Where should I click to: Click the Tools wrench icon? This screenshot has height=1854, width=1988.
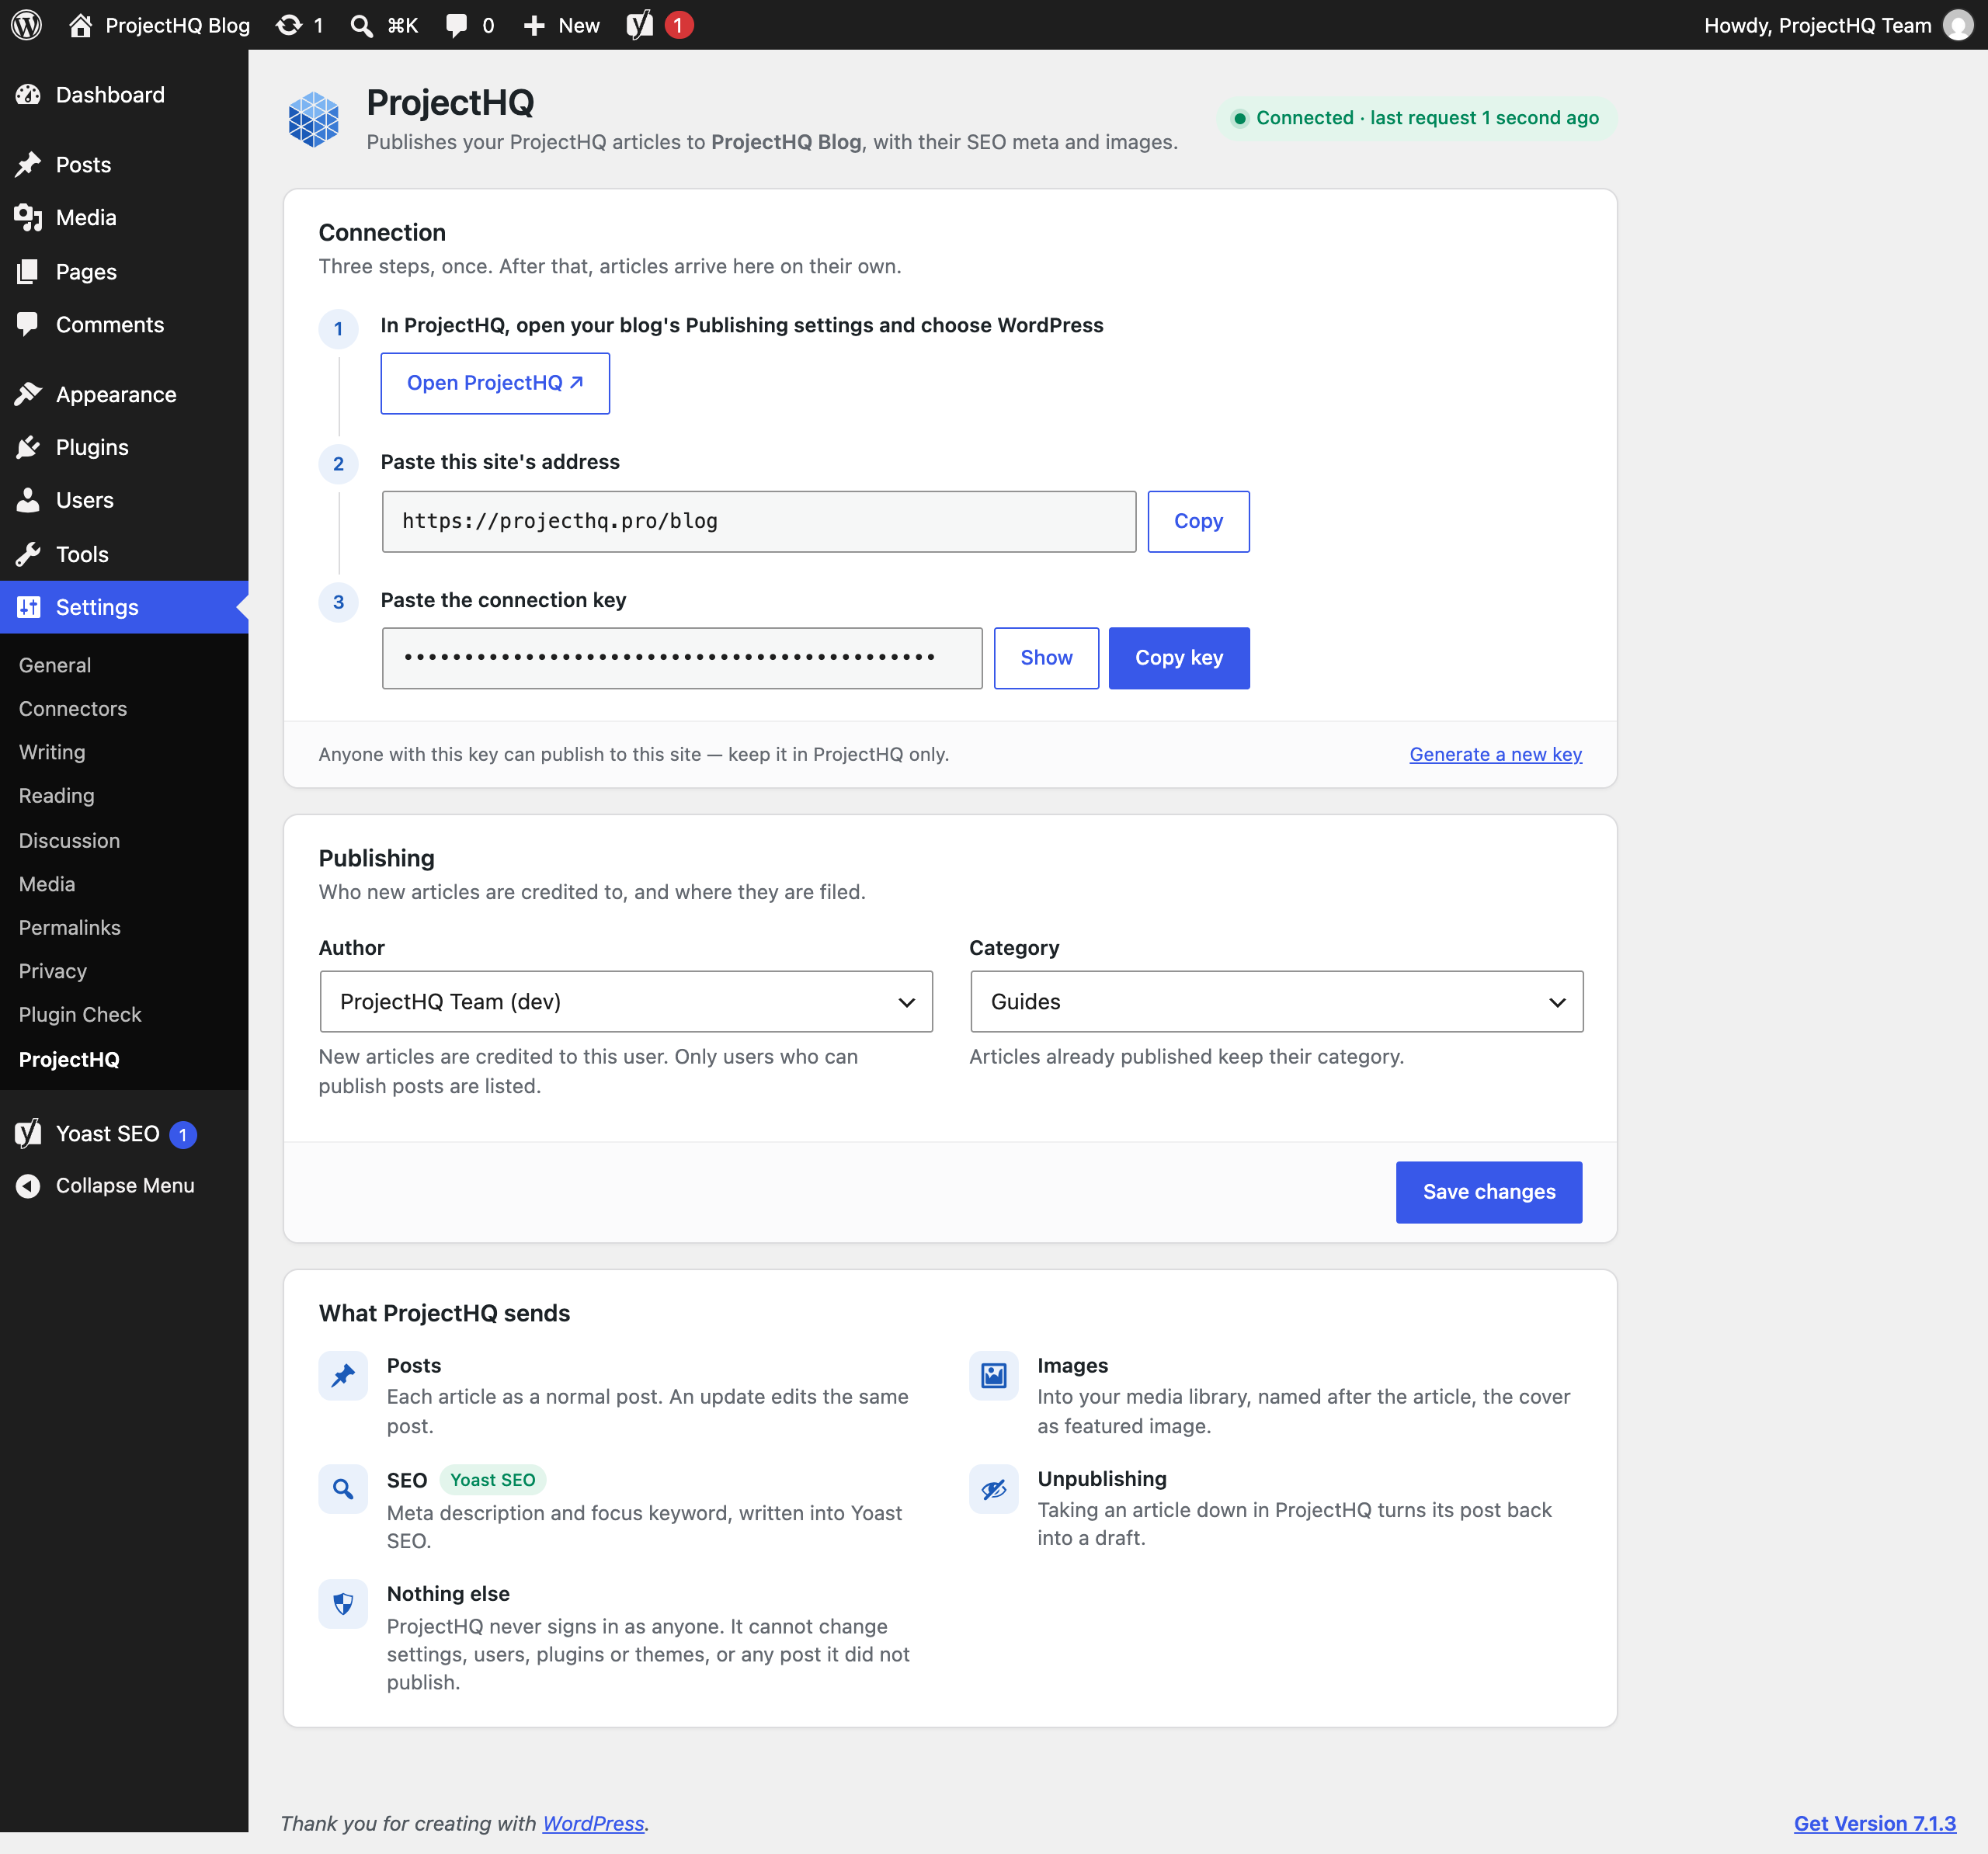[28, 554]
